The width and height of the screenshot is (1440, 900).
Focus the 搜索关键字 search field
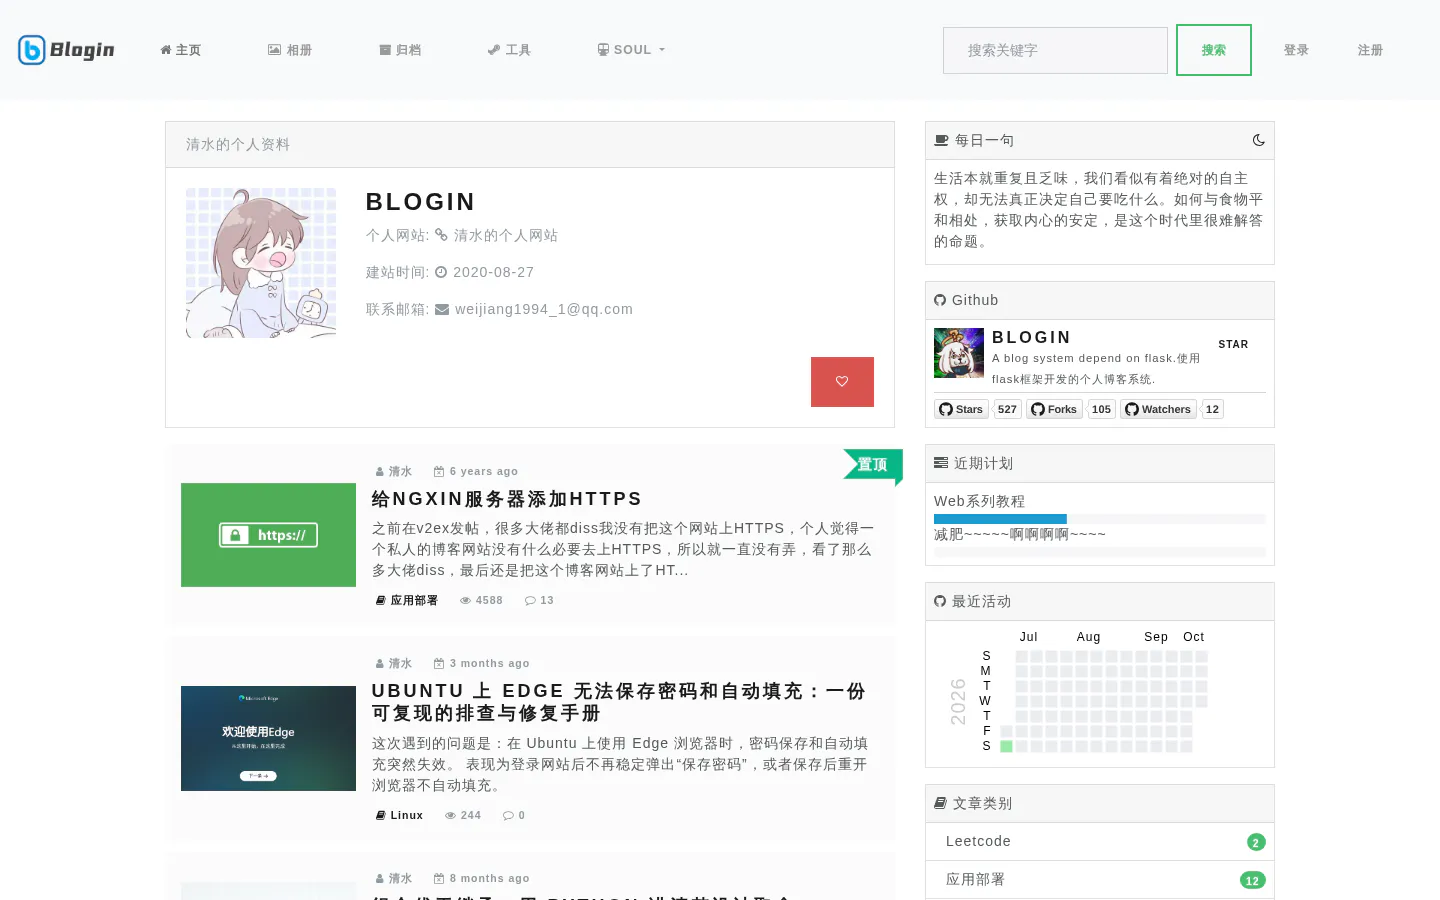(1055, 50)
